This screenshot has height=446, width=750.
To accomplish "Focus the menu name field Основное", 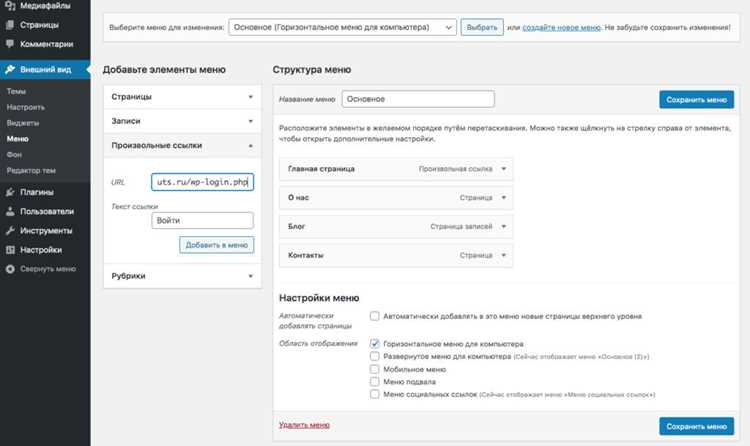I will [418, 99].
